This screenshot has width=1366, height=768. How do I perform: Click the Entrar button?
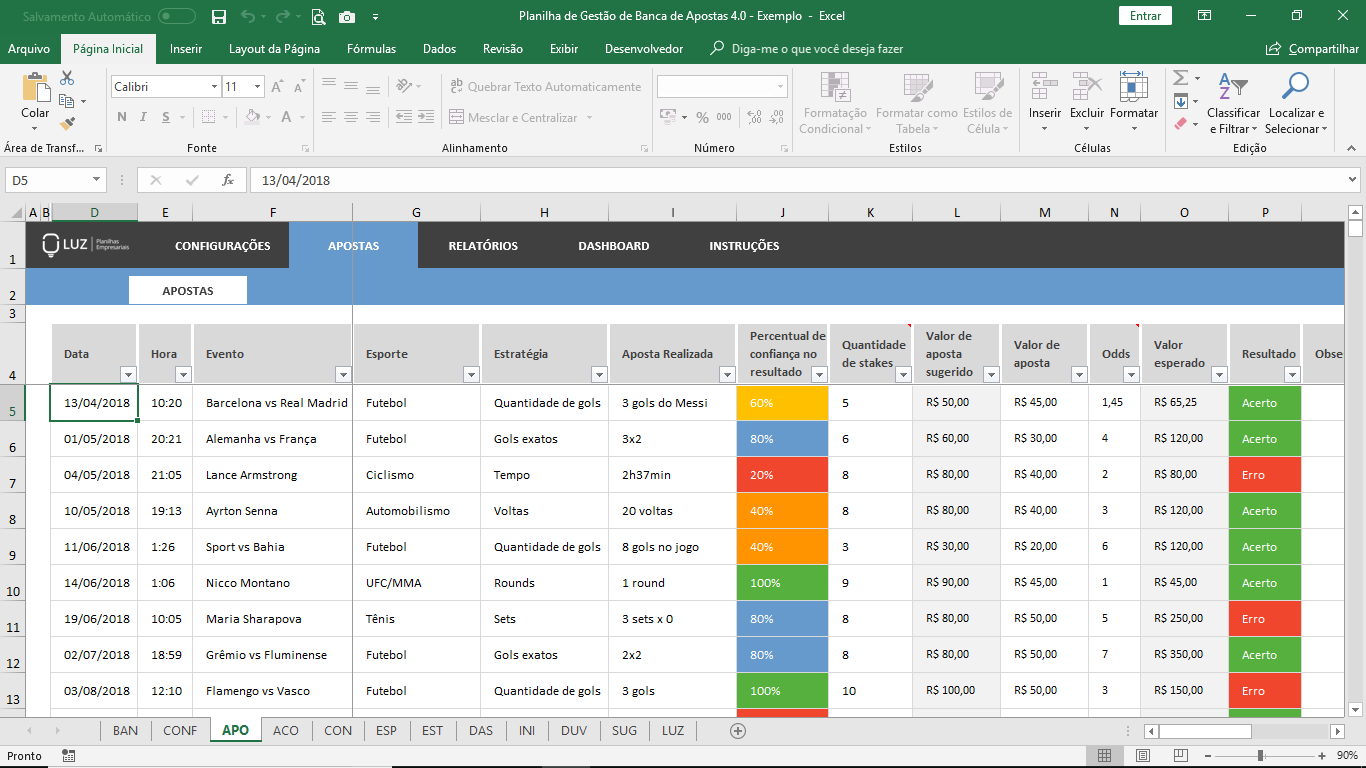(x=1144, y=17)
